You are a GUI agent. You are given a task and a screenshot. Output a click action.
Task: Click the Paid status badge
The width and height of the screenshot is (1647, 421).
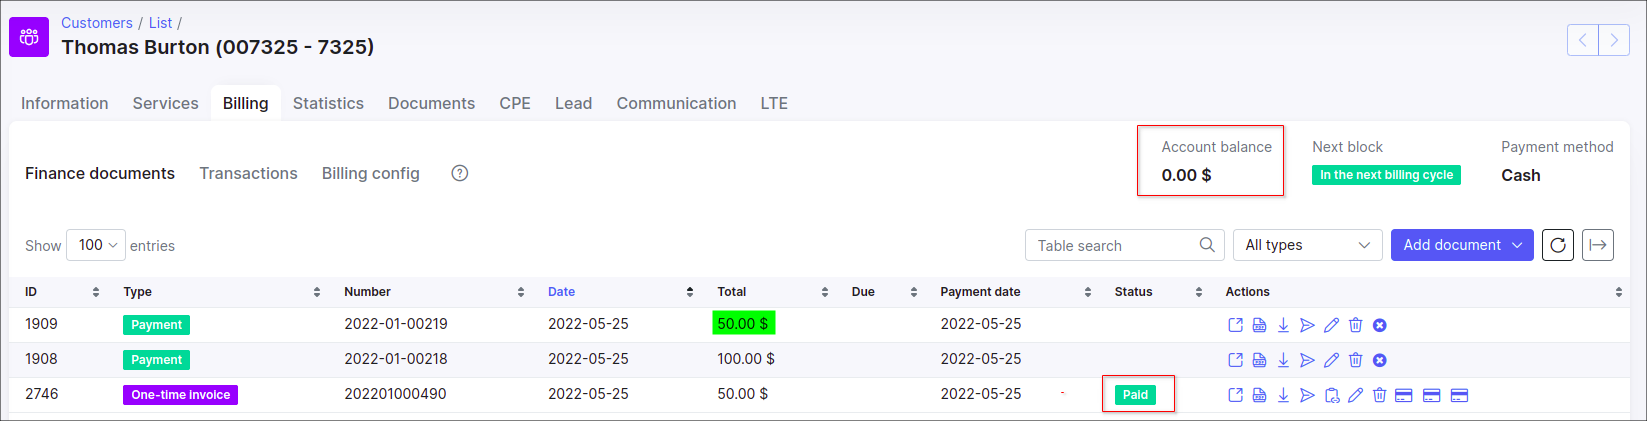(1135, 395)
